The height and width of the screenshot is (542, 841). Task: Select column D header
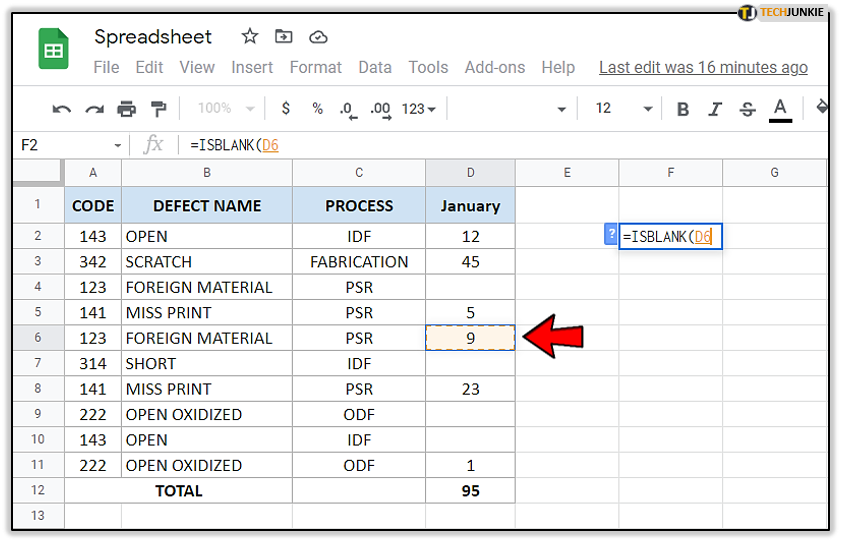click(470, 173)
